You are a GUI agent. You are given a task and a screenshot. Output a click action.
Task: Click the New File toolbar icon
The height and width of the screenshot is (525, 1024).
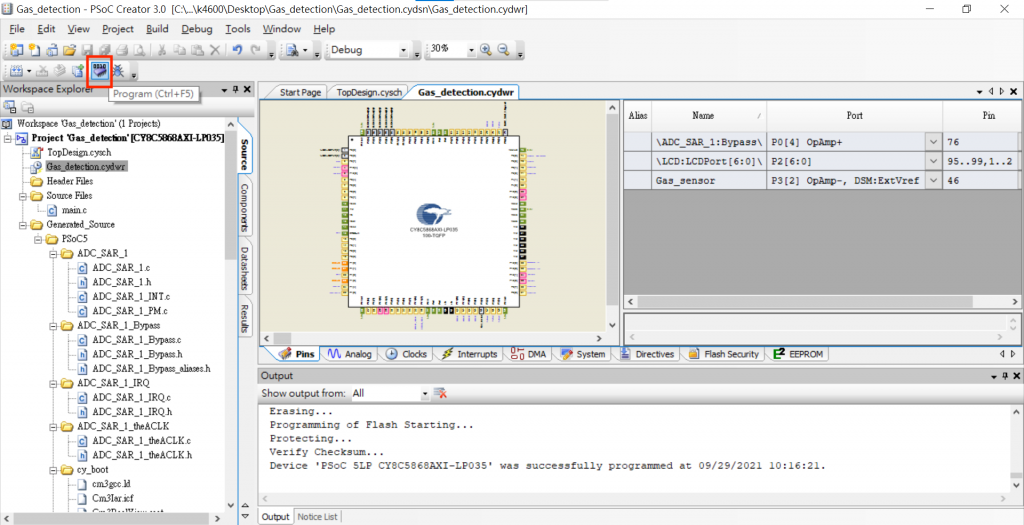[x=35, y=50]
